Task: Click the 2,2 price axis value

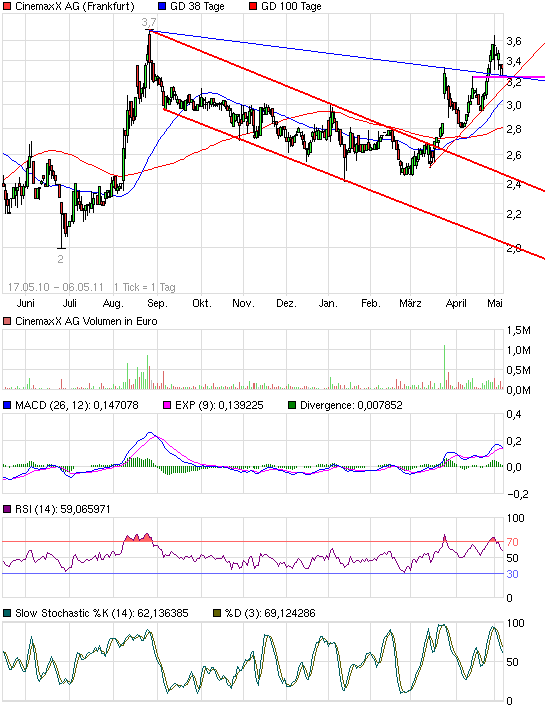Action: (x=514, y=214)
